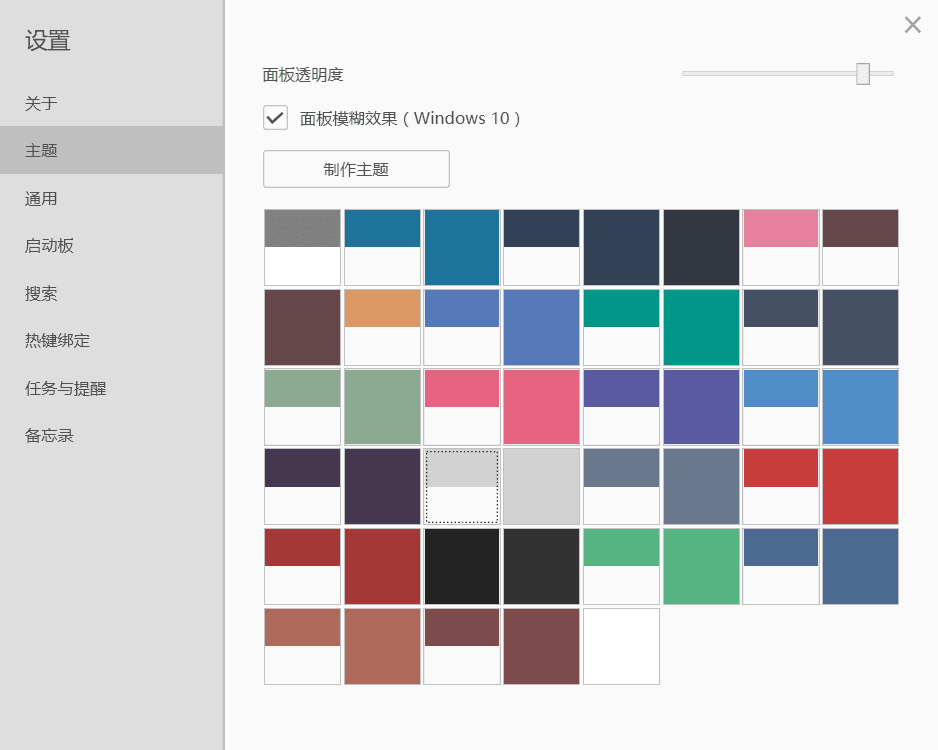938x750 pixels.
Task: Enable 面板模糊效果 (Windows 10) checkbox
Action: point(276,118)
